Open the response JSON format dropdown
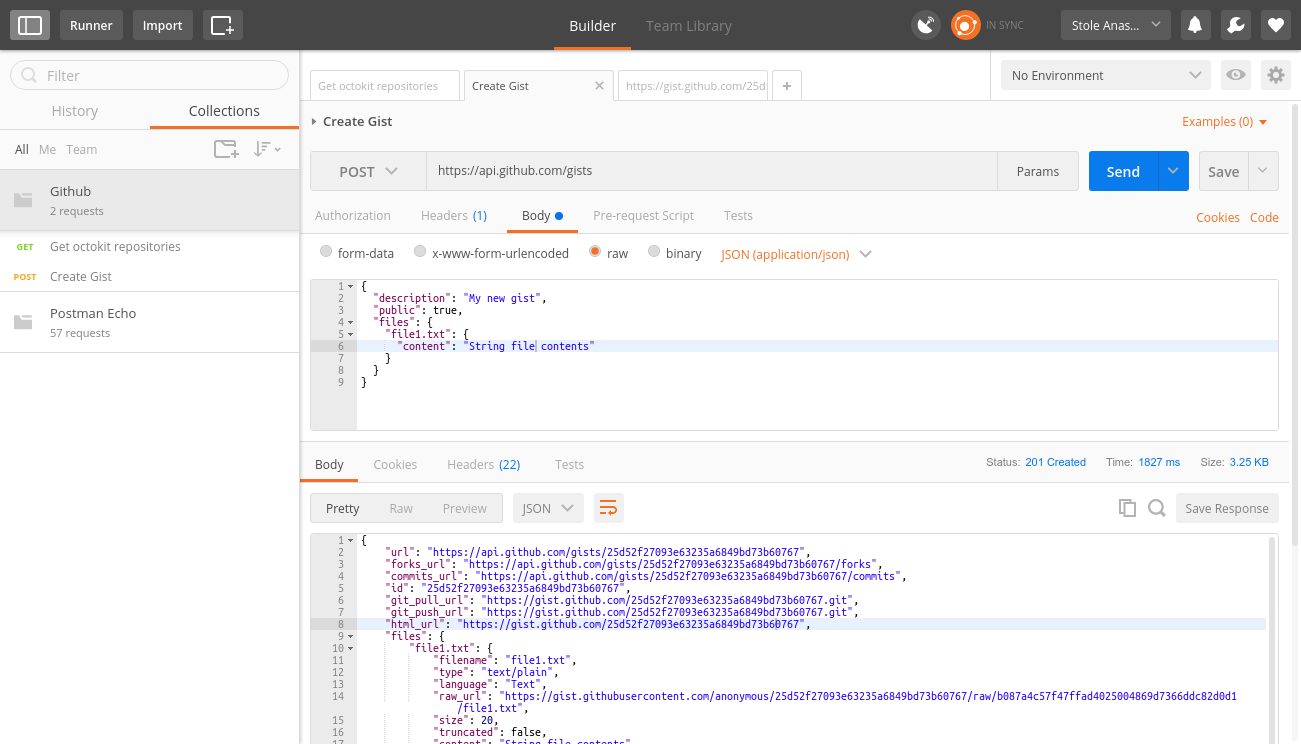 point(548,508)
